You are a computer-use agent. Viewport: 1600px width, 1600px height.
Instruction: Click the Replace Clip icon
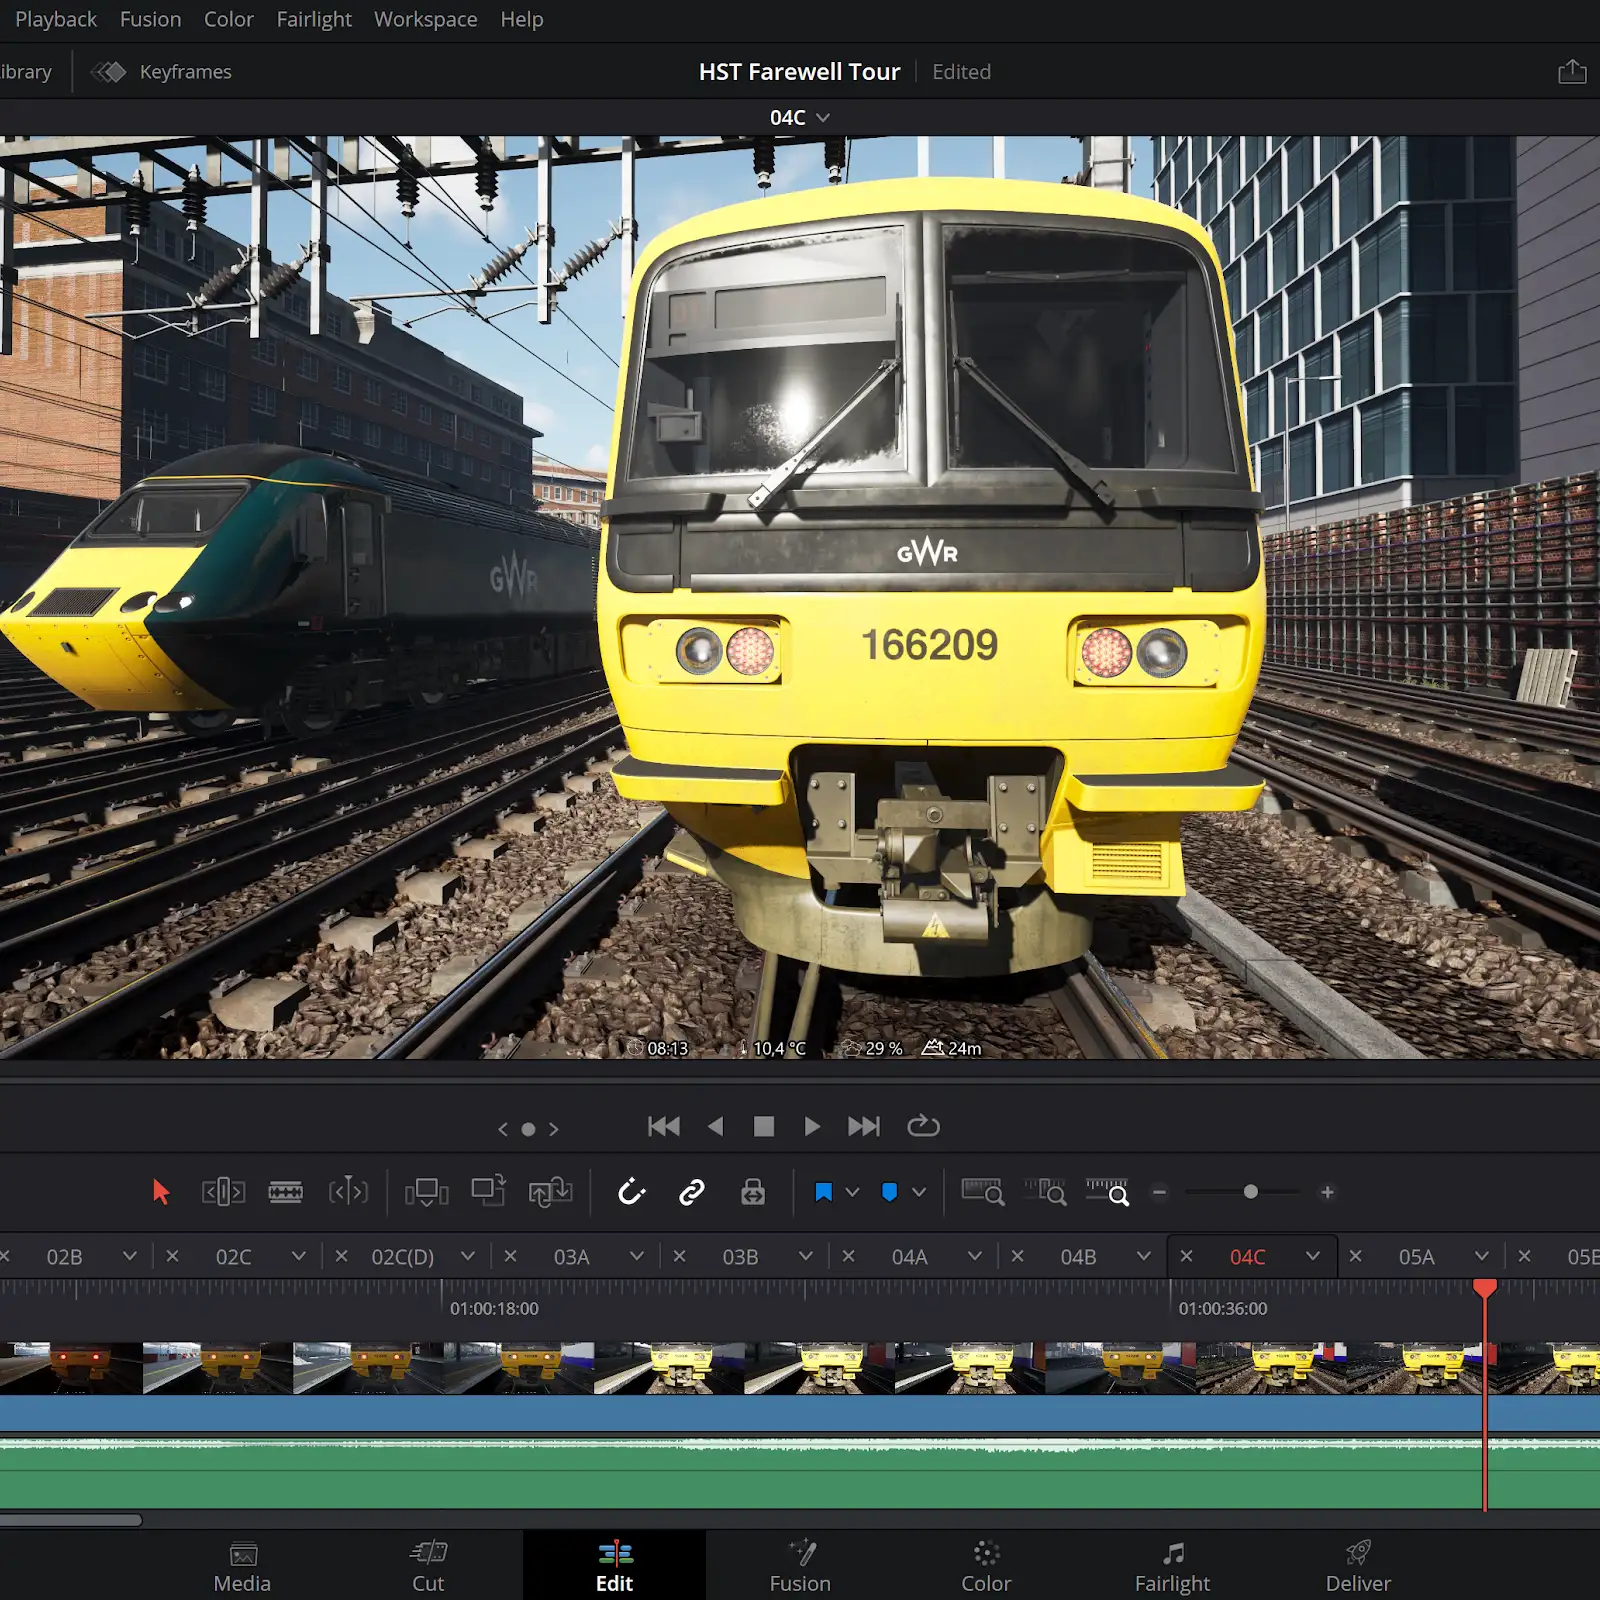coord(550,1192)
